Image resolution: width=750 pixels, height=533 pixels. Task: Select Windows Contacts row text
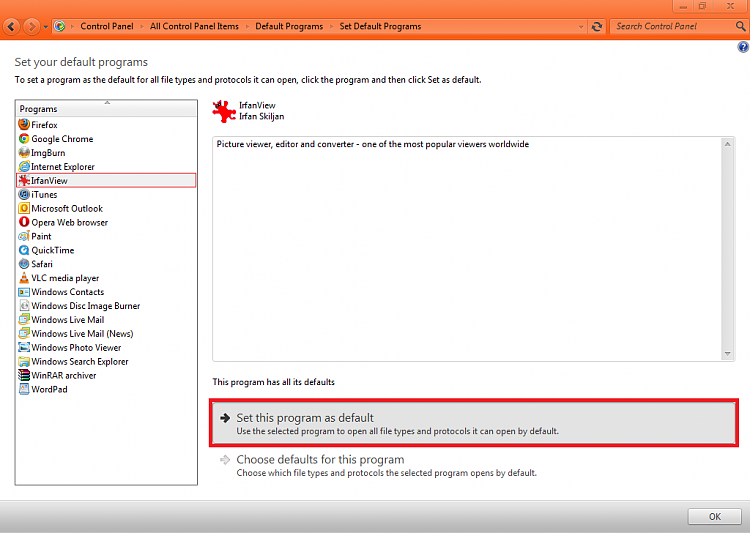tap(67, 292)
